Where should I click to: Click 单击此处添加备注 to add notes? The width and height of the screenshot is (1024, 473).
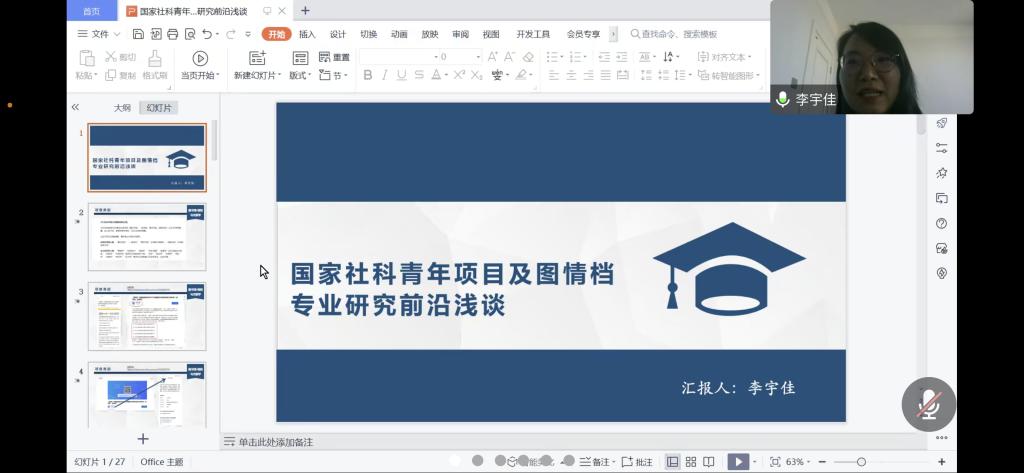275,441
